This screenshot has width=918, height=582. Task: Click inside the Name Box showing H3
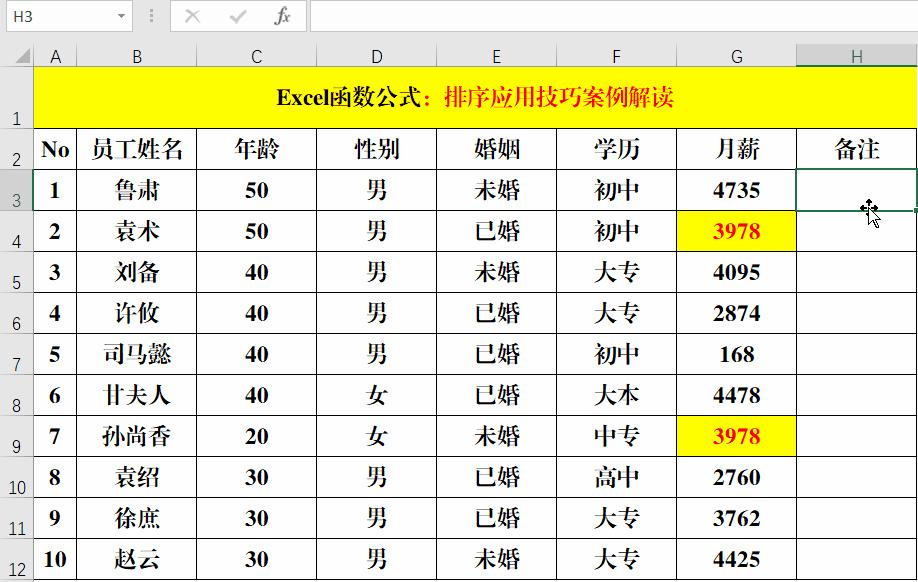click(x=60, y=16)
